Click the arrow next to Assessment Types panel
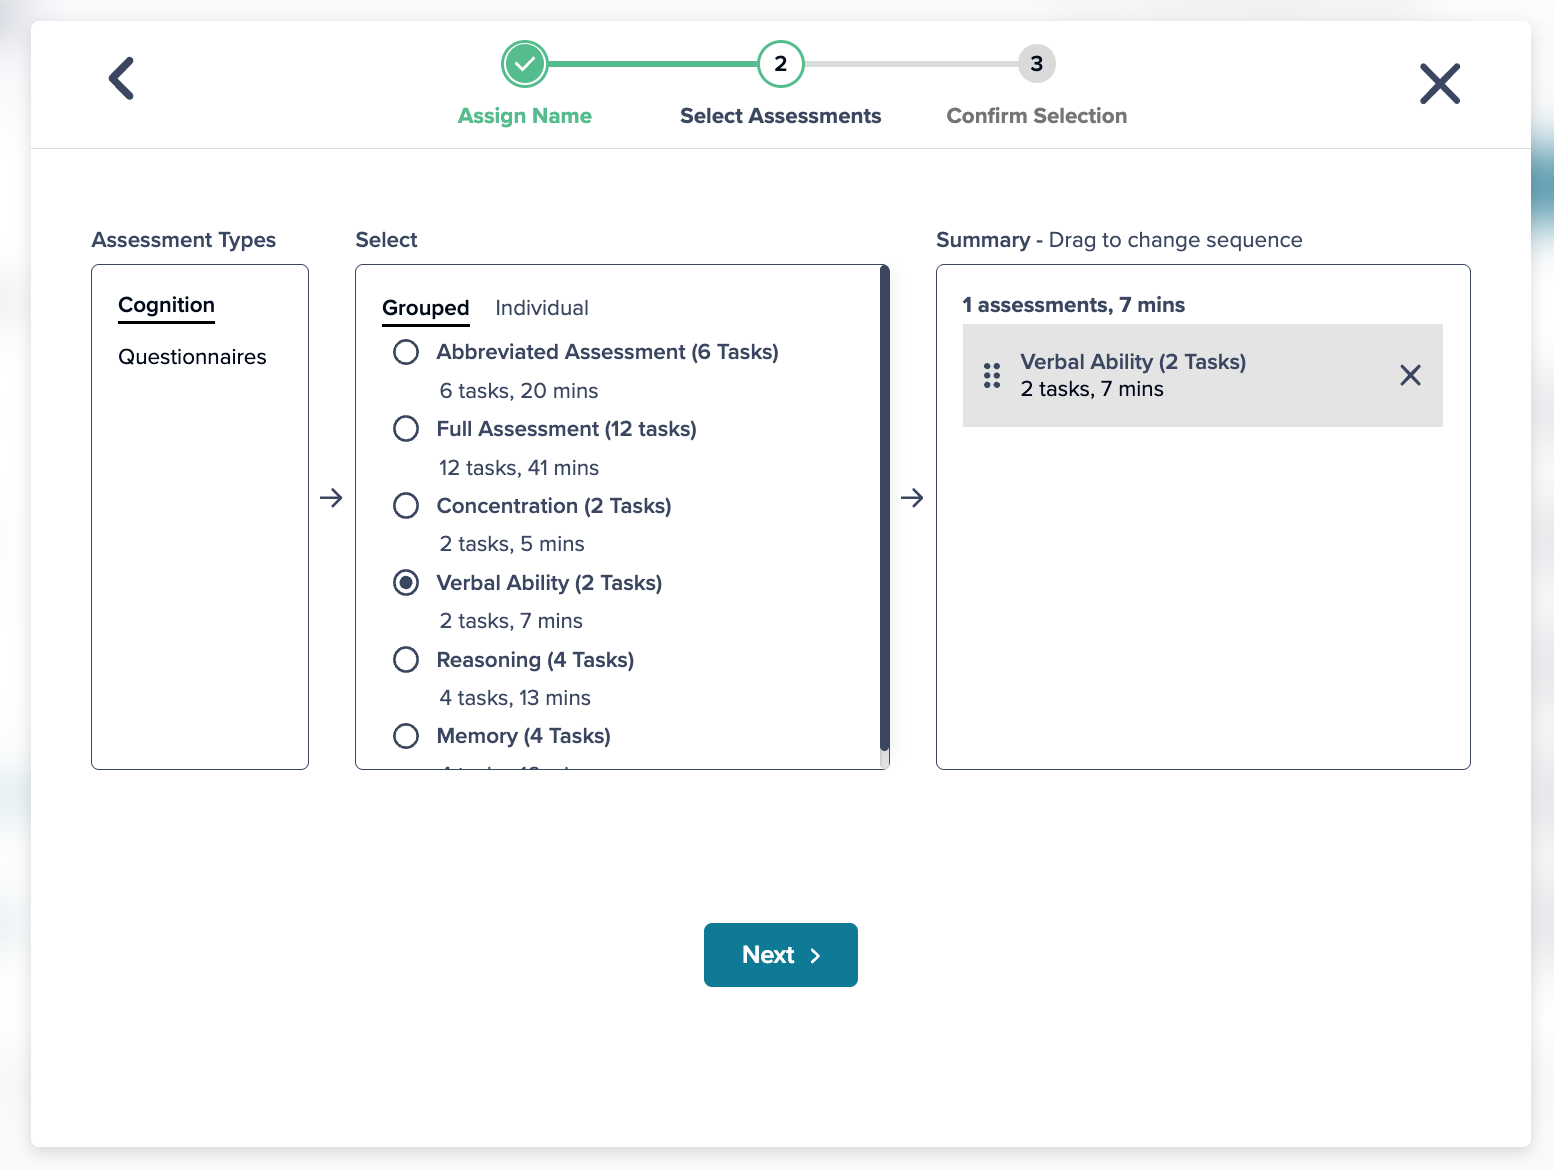The height and width of the screenshot is (1170, 1554). pyautogui.click(x=332, y=497)
